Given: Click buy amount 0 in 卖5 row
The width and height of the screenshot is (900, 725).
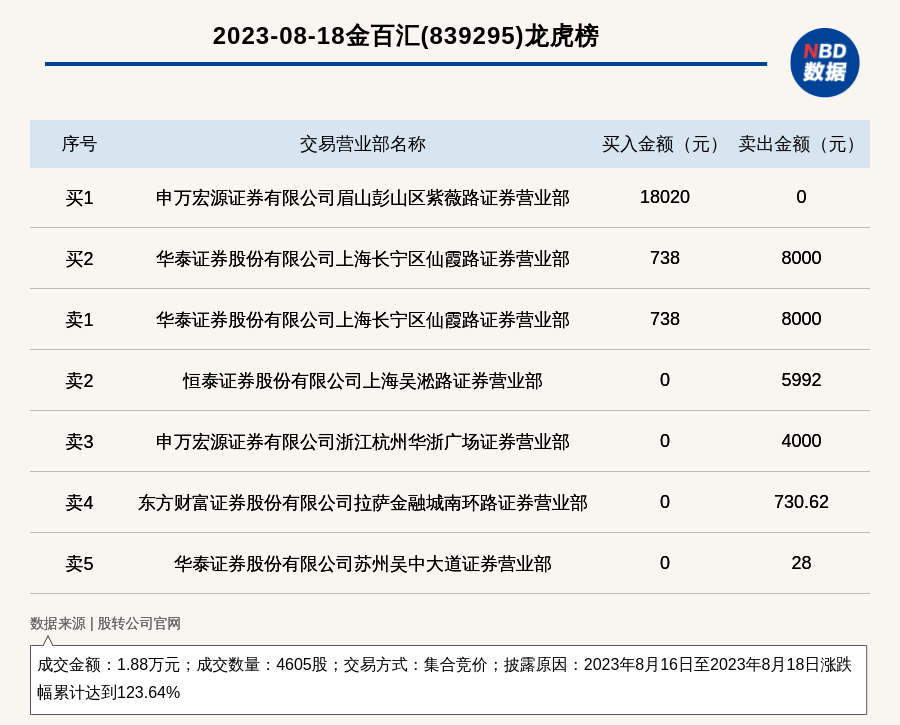Looking at the screenshot, I should point(665,563).
